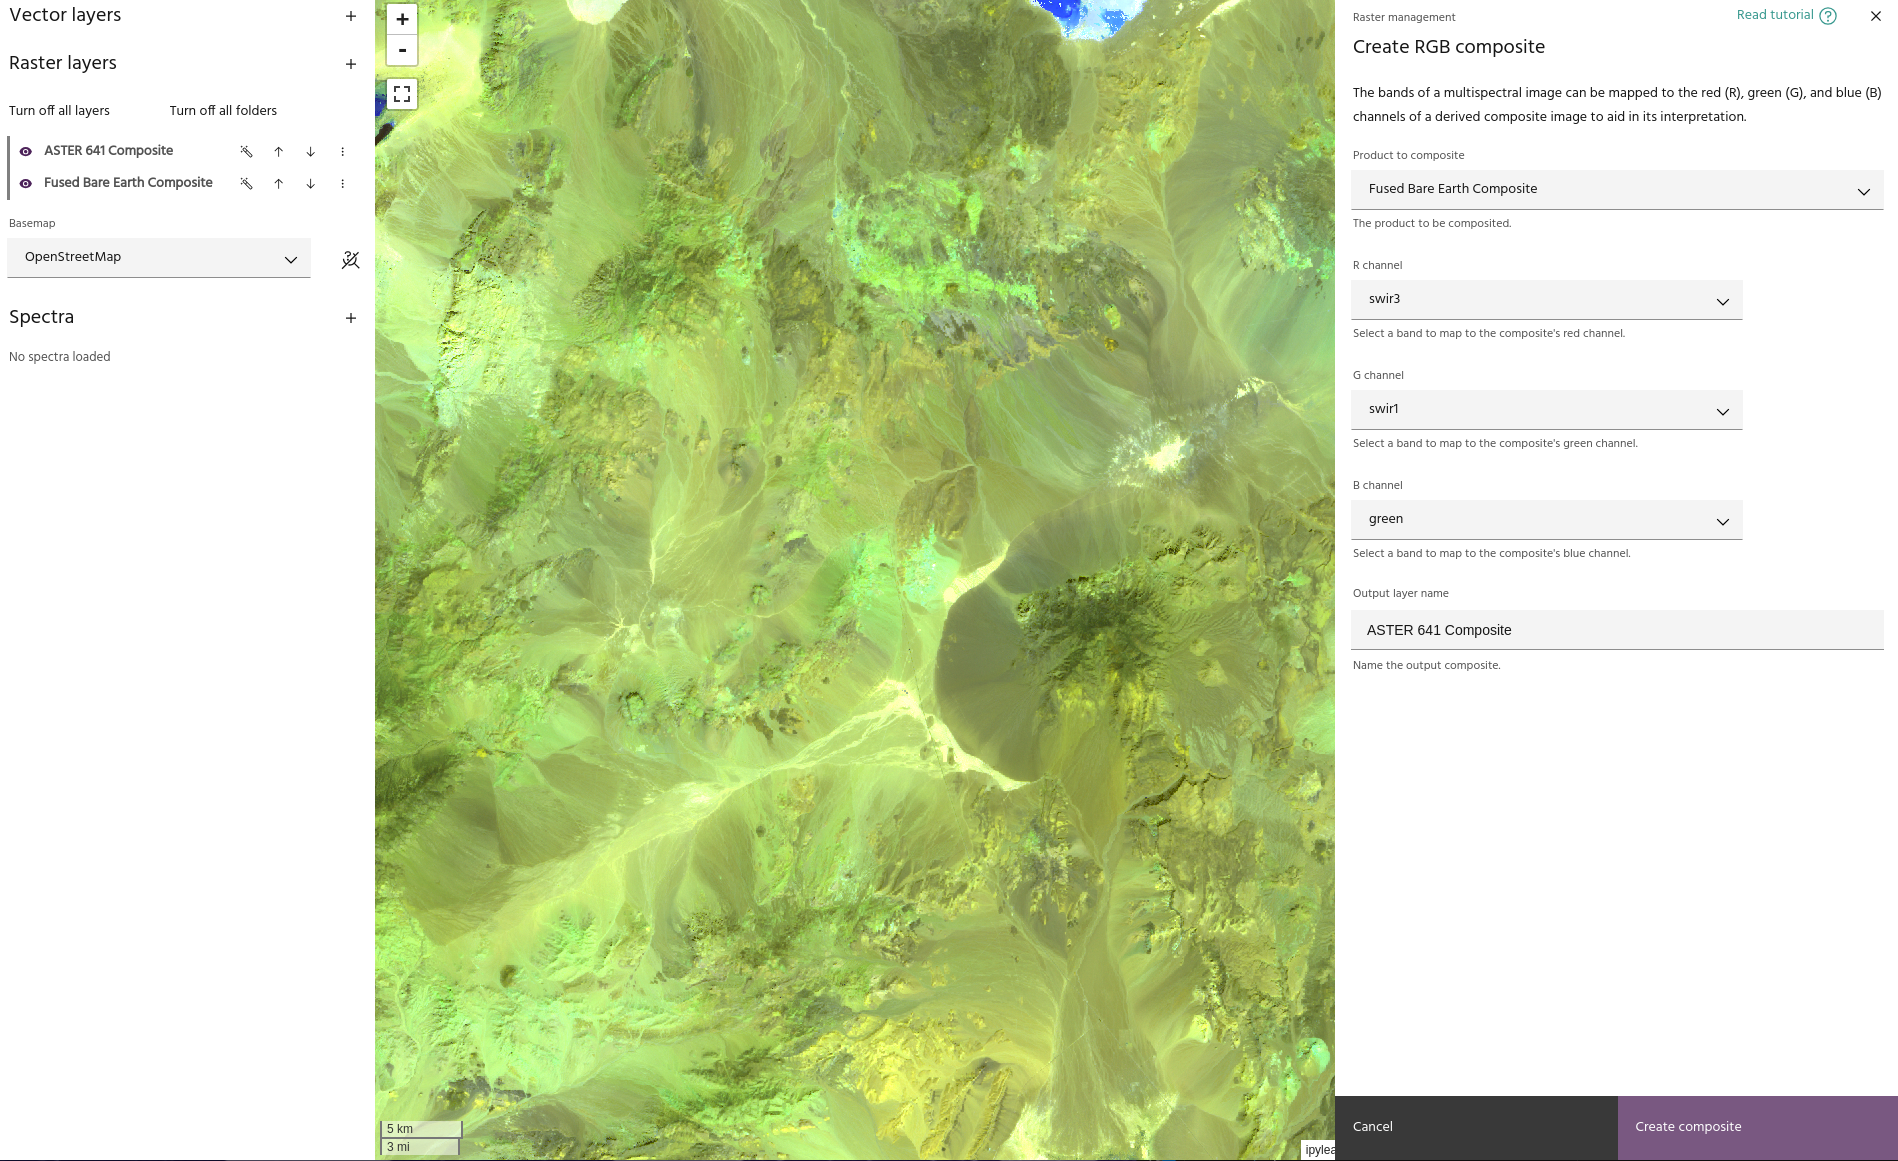Hide the ASTER 641 Composite layer
The height and width of the screenshot is (1161, 1898).
pos(26,152)
